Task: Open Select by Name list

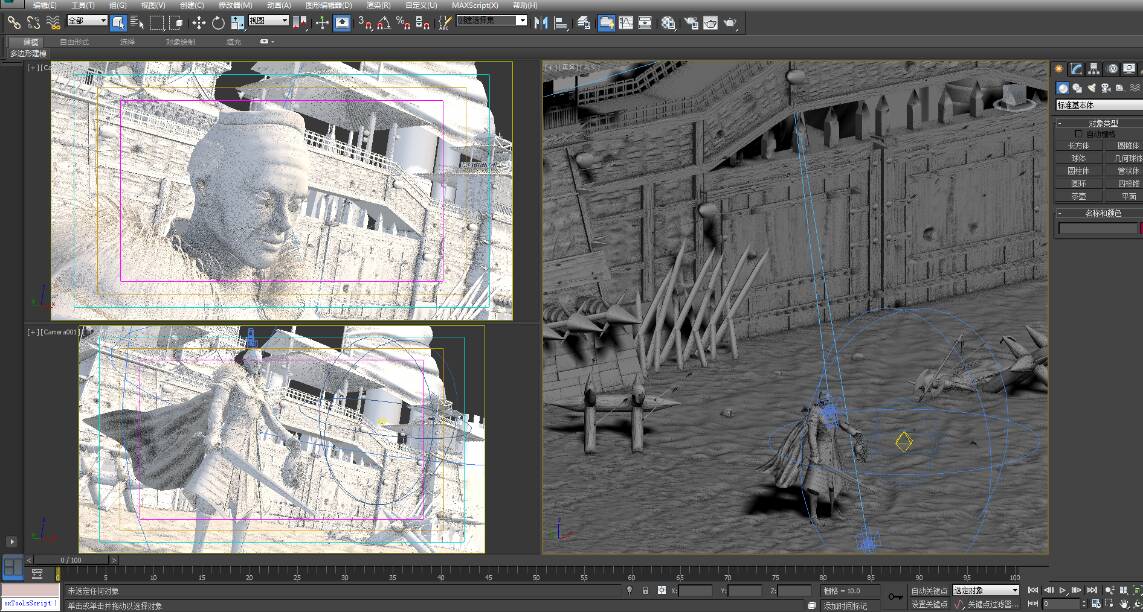Action: pos(137,23)
